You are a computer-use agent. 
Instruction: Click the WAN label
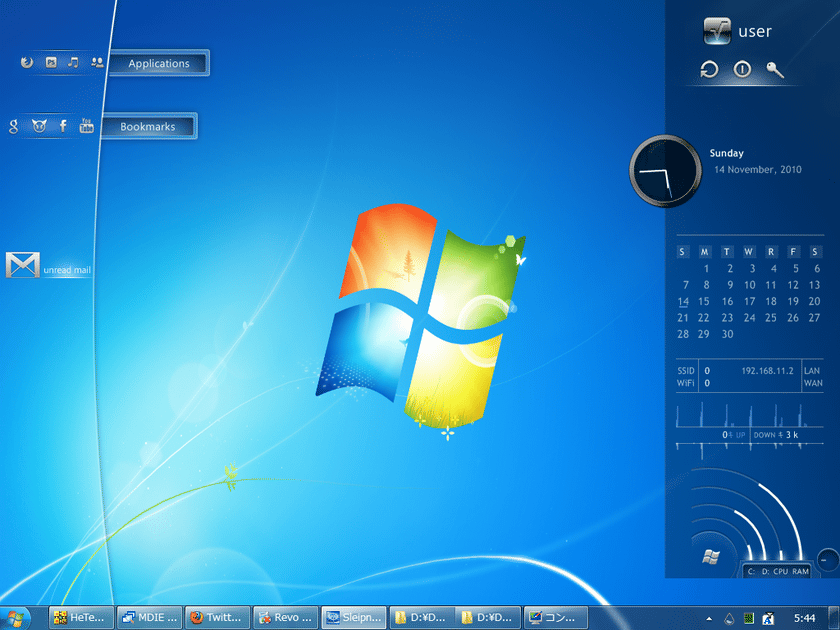pyautogui.click(x=813, y=383)
